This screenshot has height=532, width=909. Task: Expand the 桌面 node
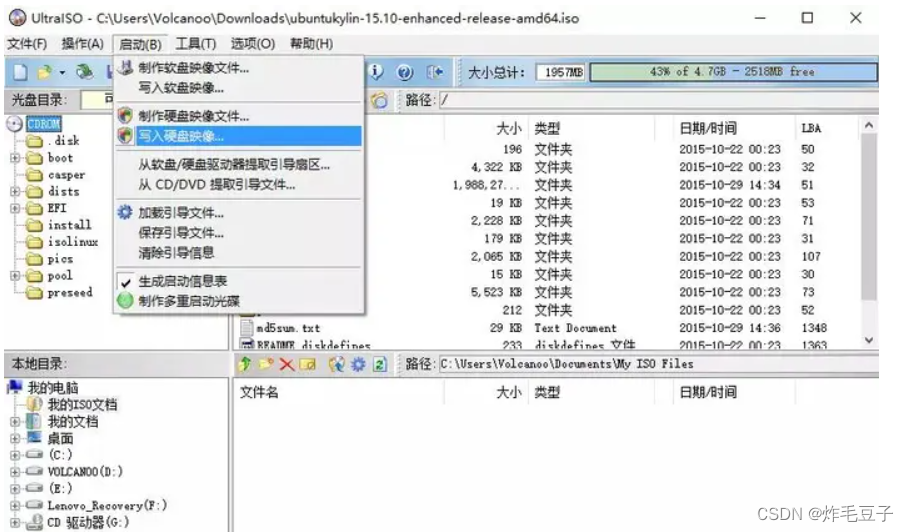(15, 438)
